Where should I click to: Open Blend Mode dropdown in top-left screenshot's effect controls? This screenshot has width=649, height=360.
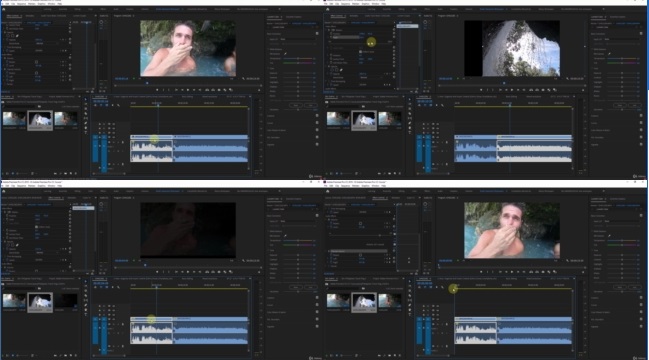(x=47, y=43)
